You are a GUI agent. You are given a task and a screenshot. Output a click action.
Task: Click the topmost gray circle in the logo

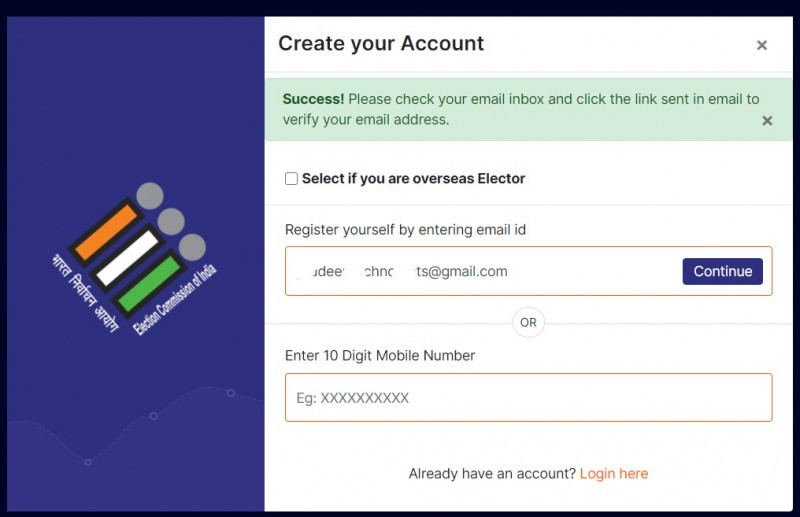(149, 196)
